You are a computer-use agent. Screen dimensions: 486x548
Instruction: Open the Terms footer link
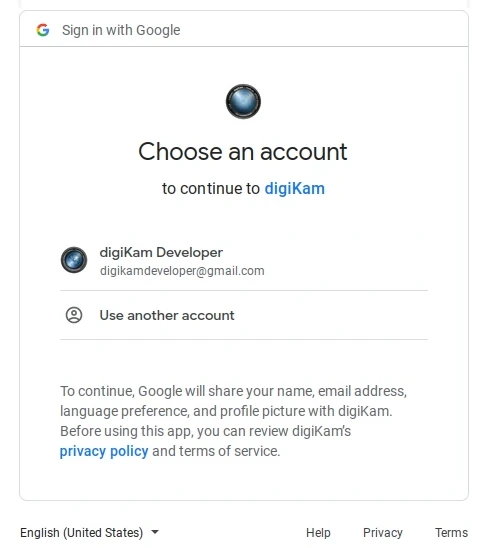[451, 533]
